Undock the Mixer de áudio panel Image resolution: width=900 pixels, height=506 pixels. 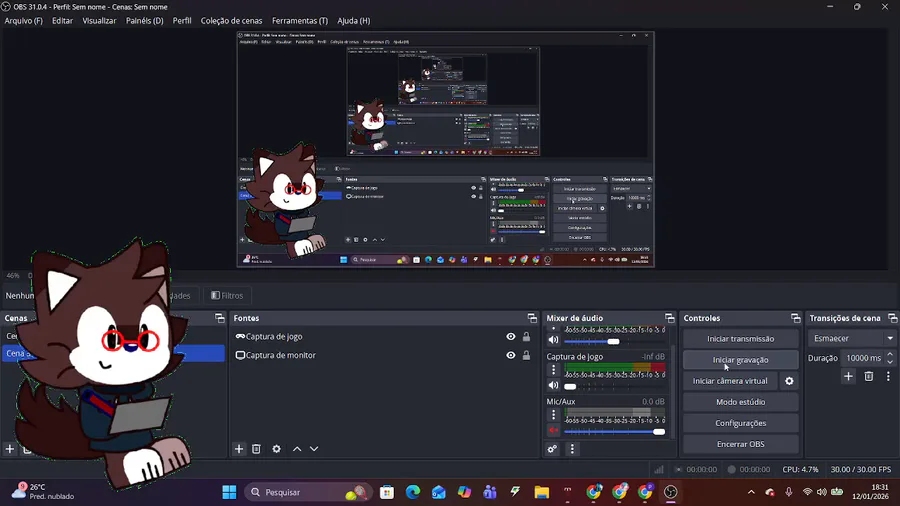click(669, 318)
